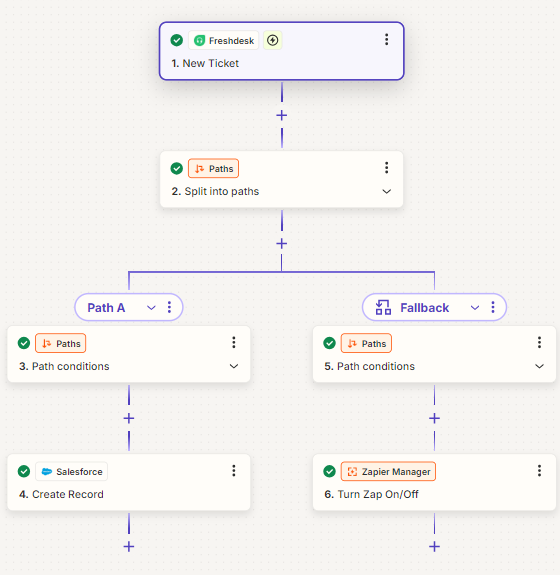Click the green status check on step 2

177,169
